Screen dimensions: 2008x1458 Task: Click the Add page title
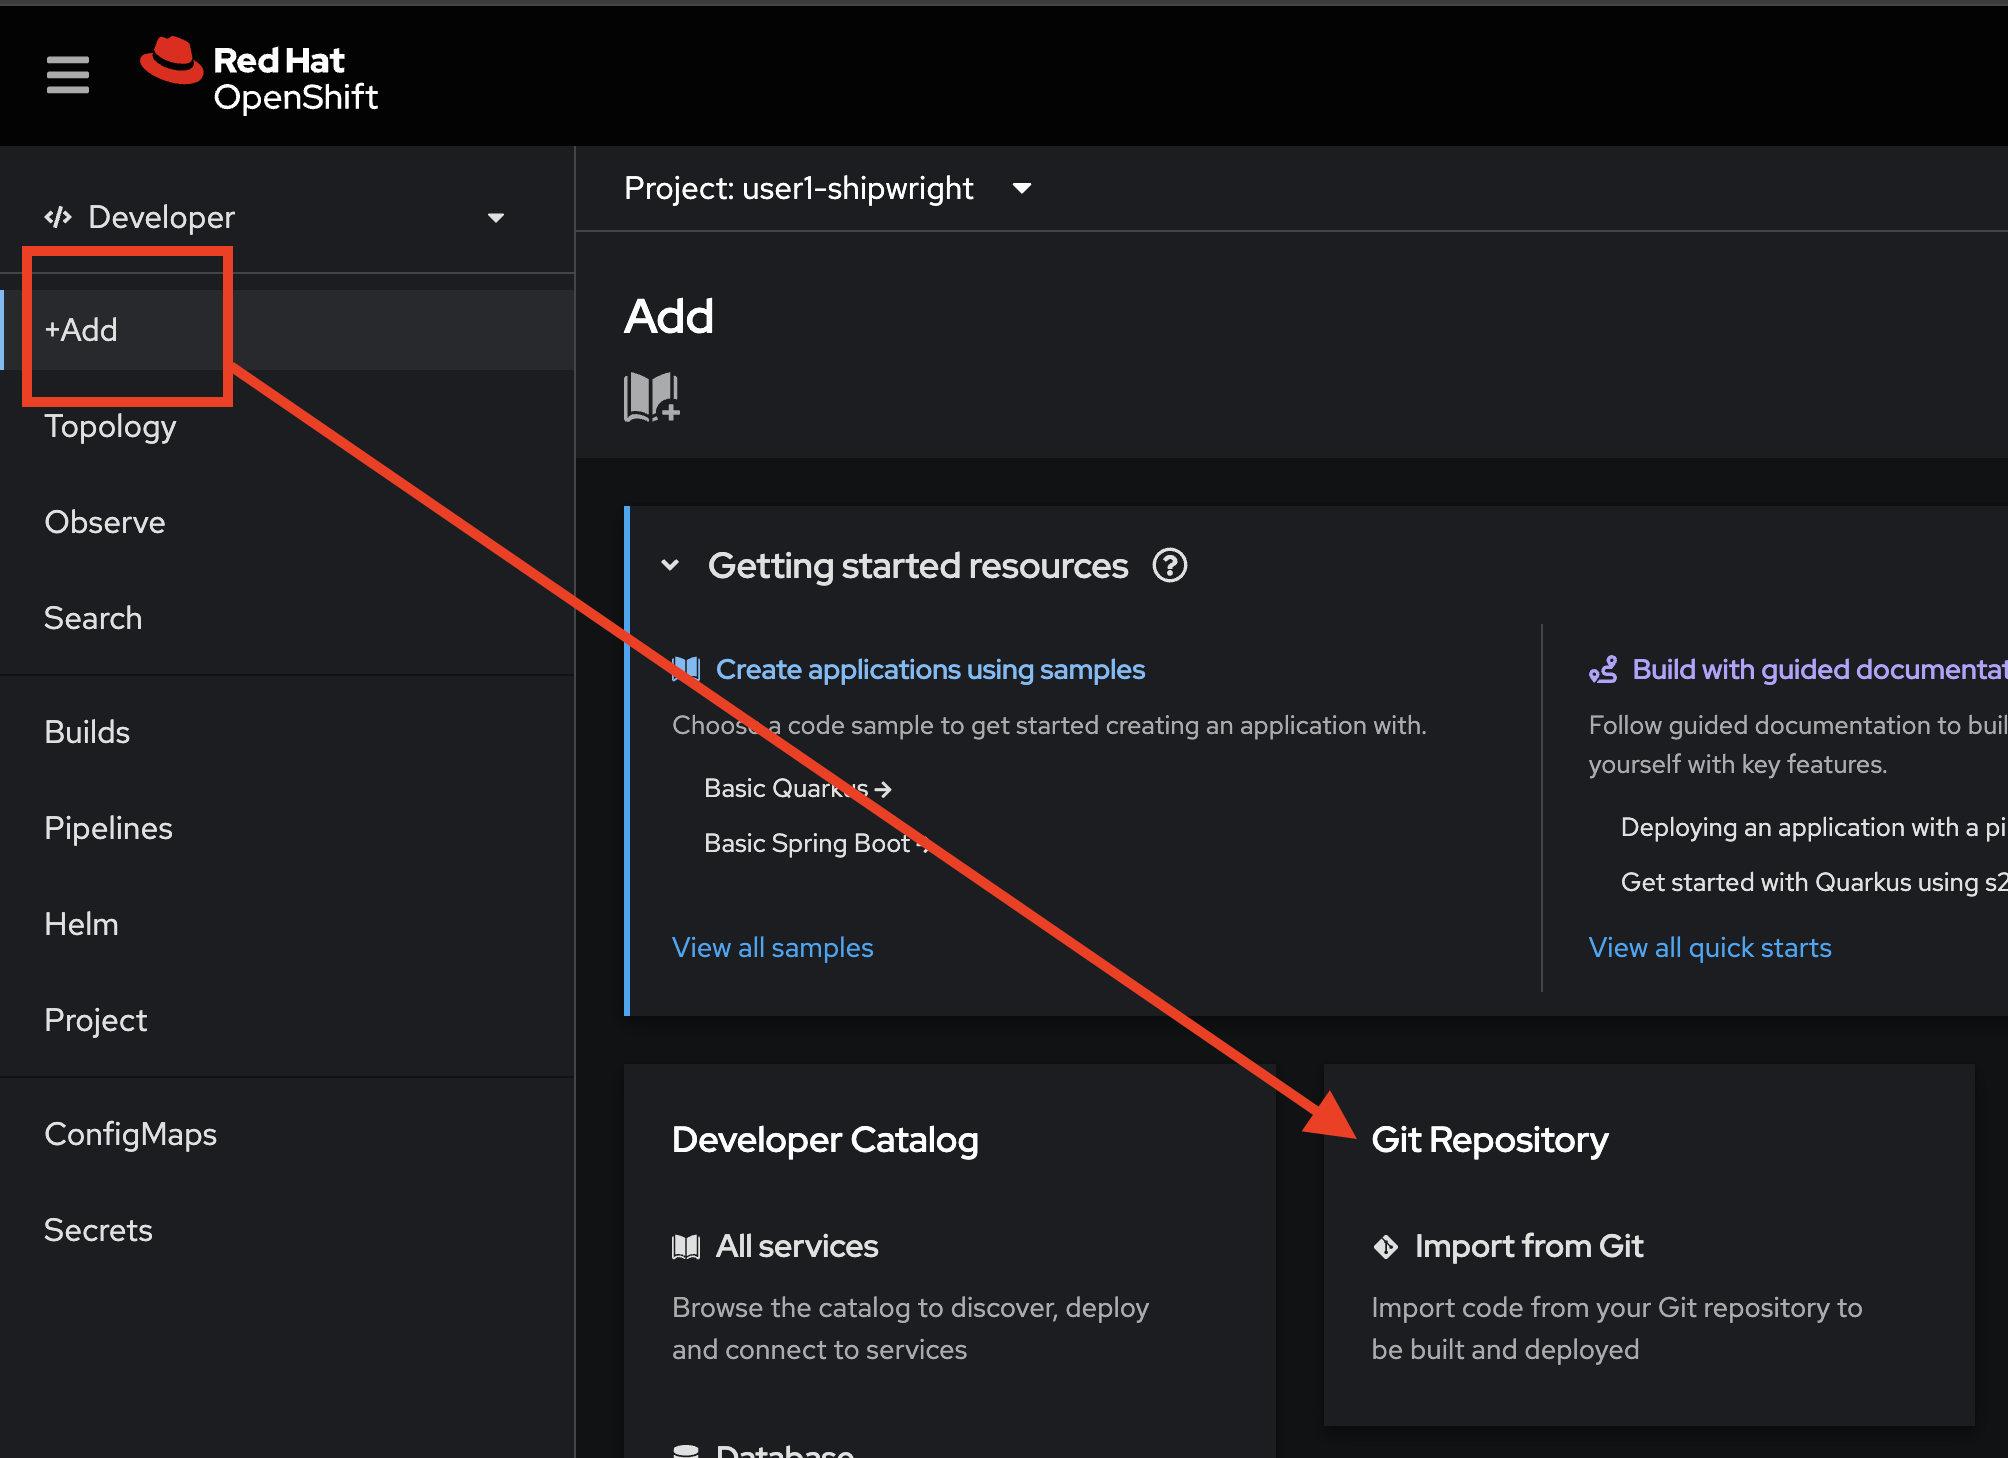click(668, 316)
